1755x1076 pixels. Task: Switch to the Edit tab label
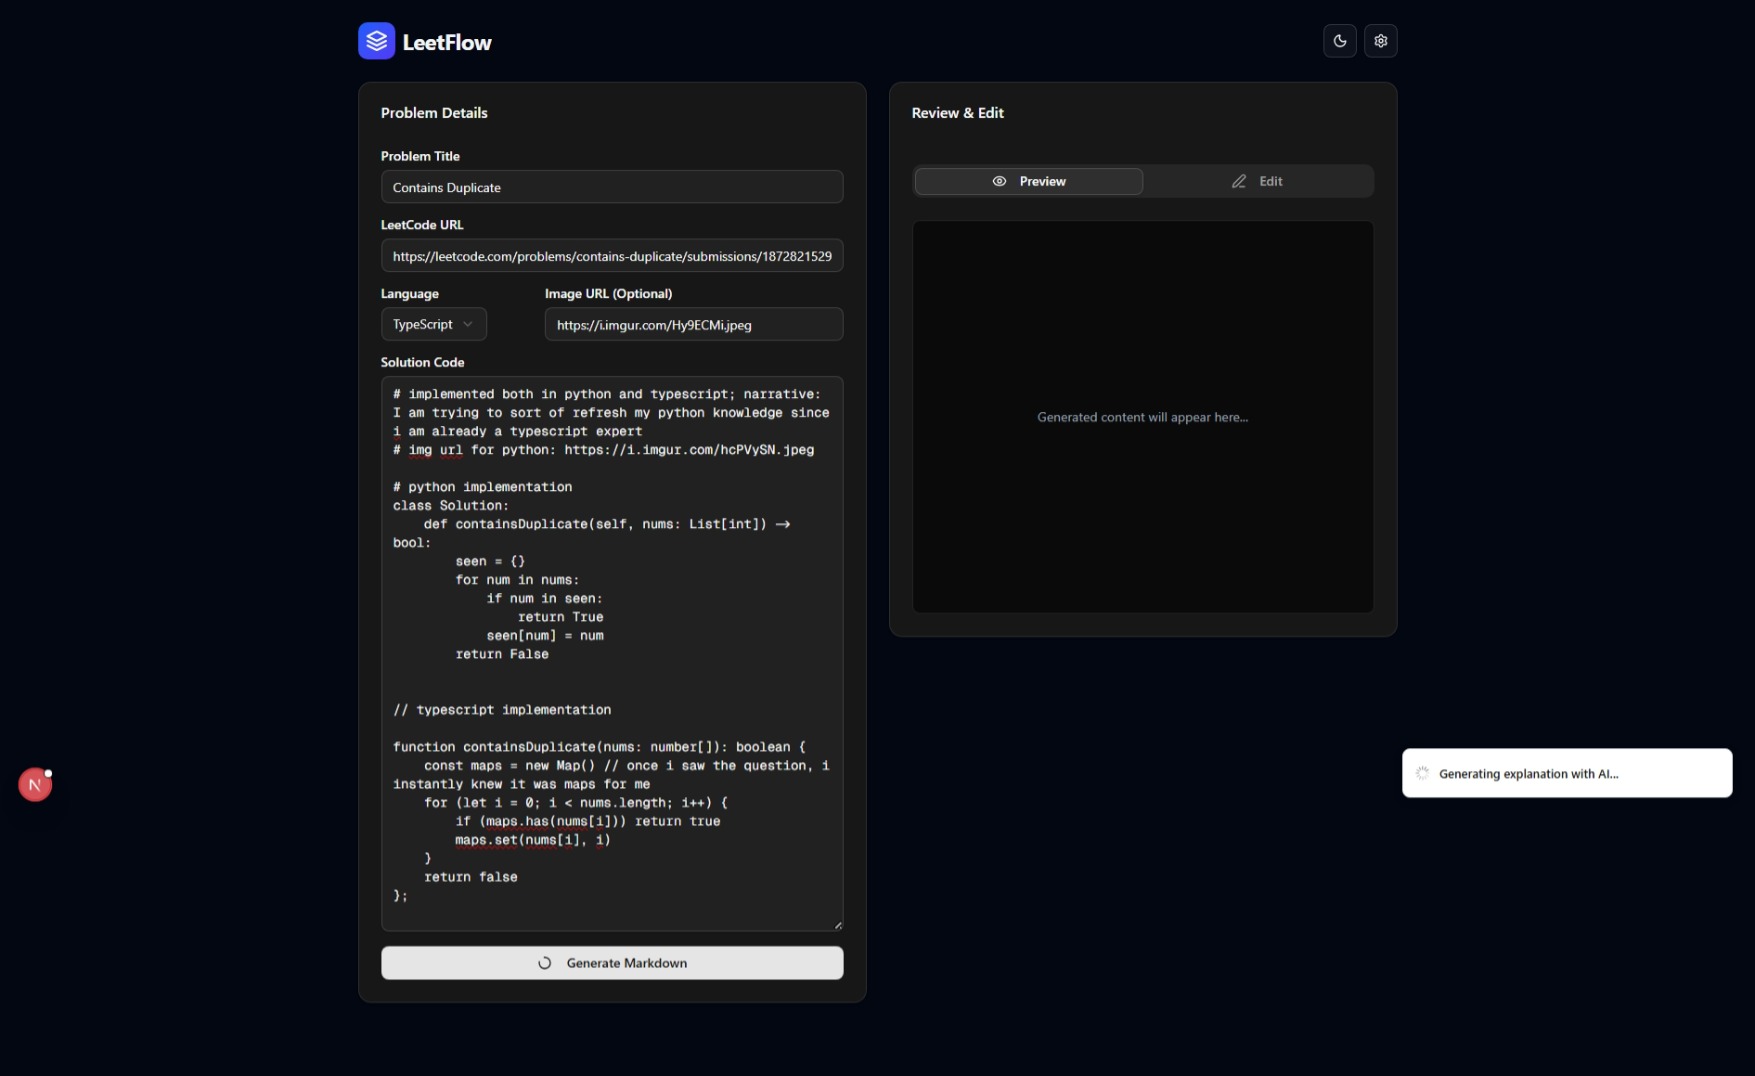point(1270,181)
